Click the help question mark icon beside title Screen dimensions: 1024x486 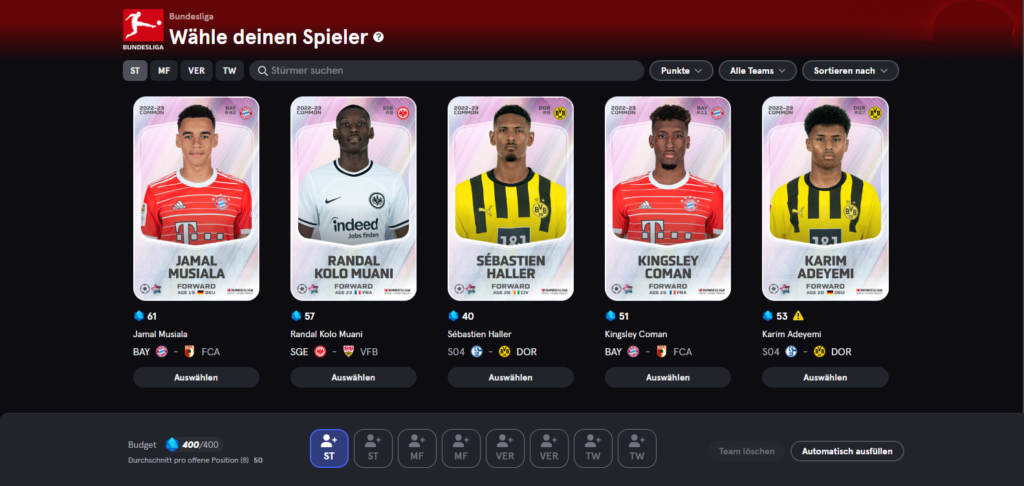379,37
